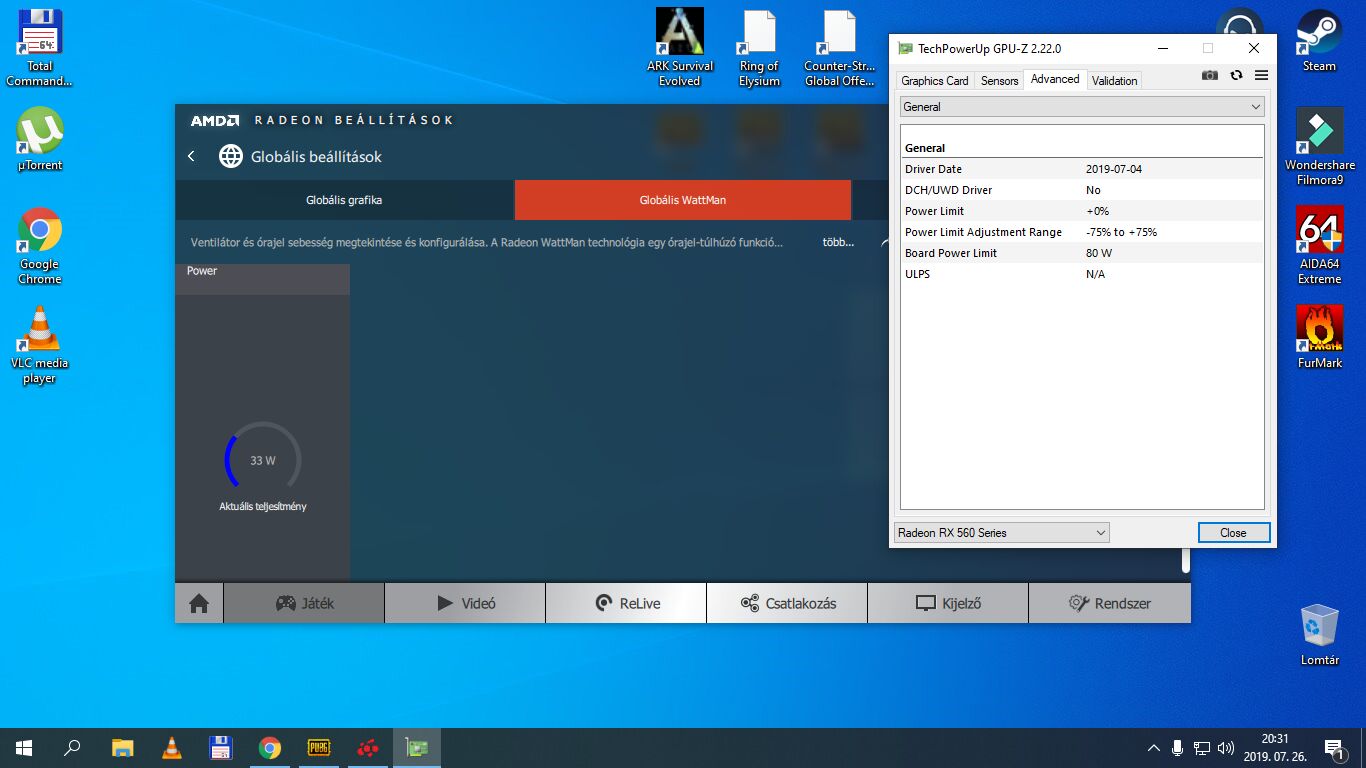Open Csatlakozás section

[x=787, y=603]
